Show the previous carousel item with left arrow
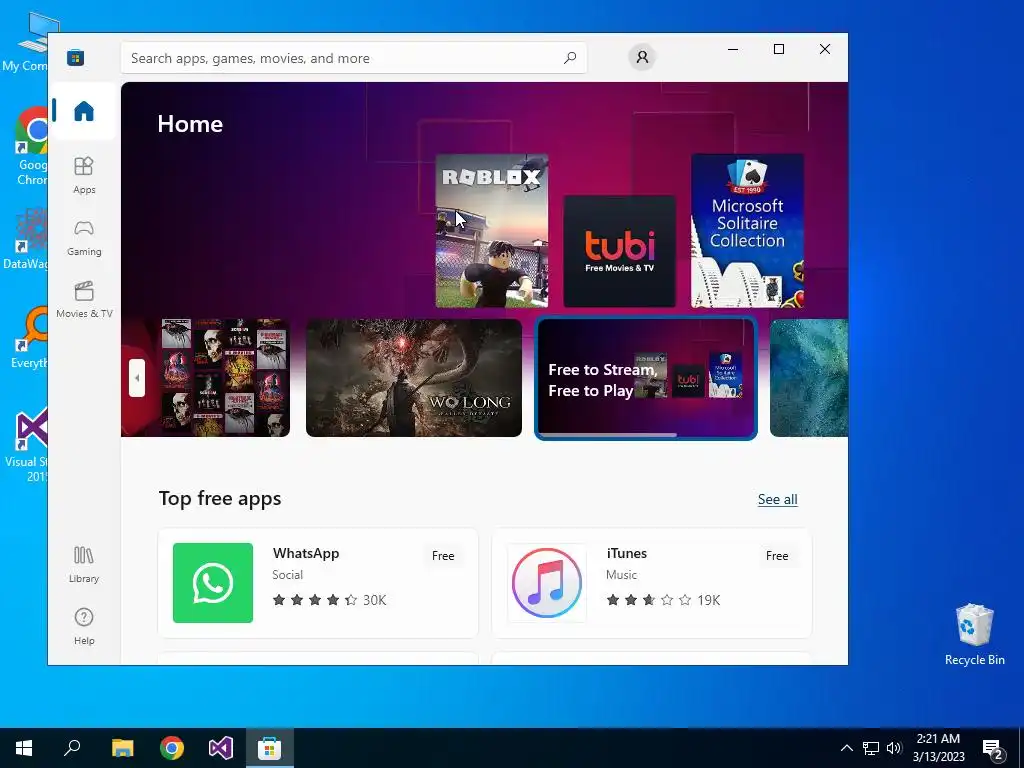Image resolution: width=1024 pixels, height=768 pixels. (x=136, y=377)
